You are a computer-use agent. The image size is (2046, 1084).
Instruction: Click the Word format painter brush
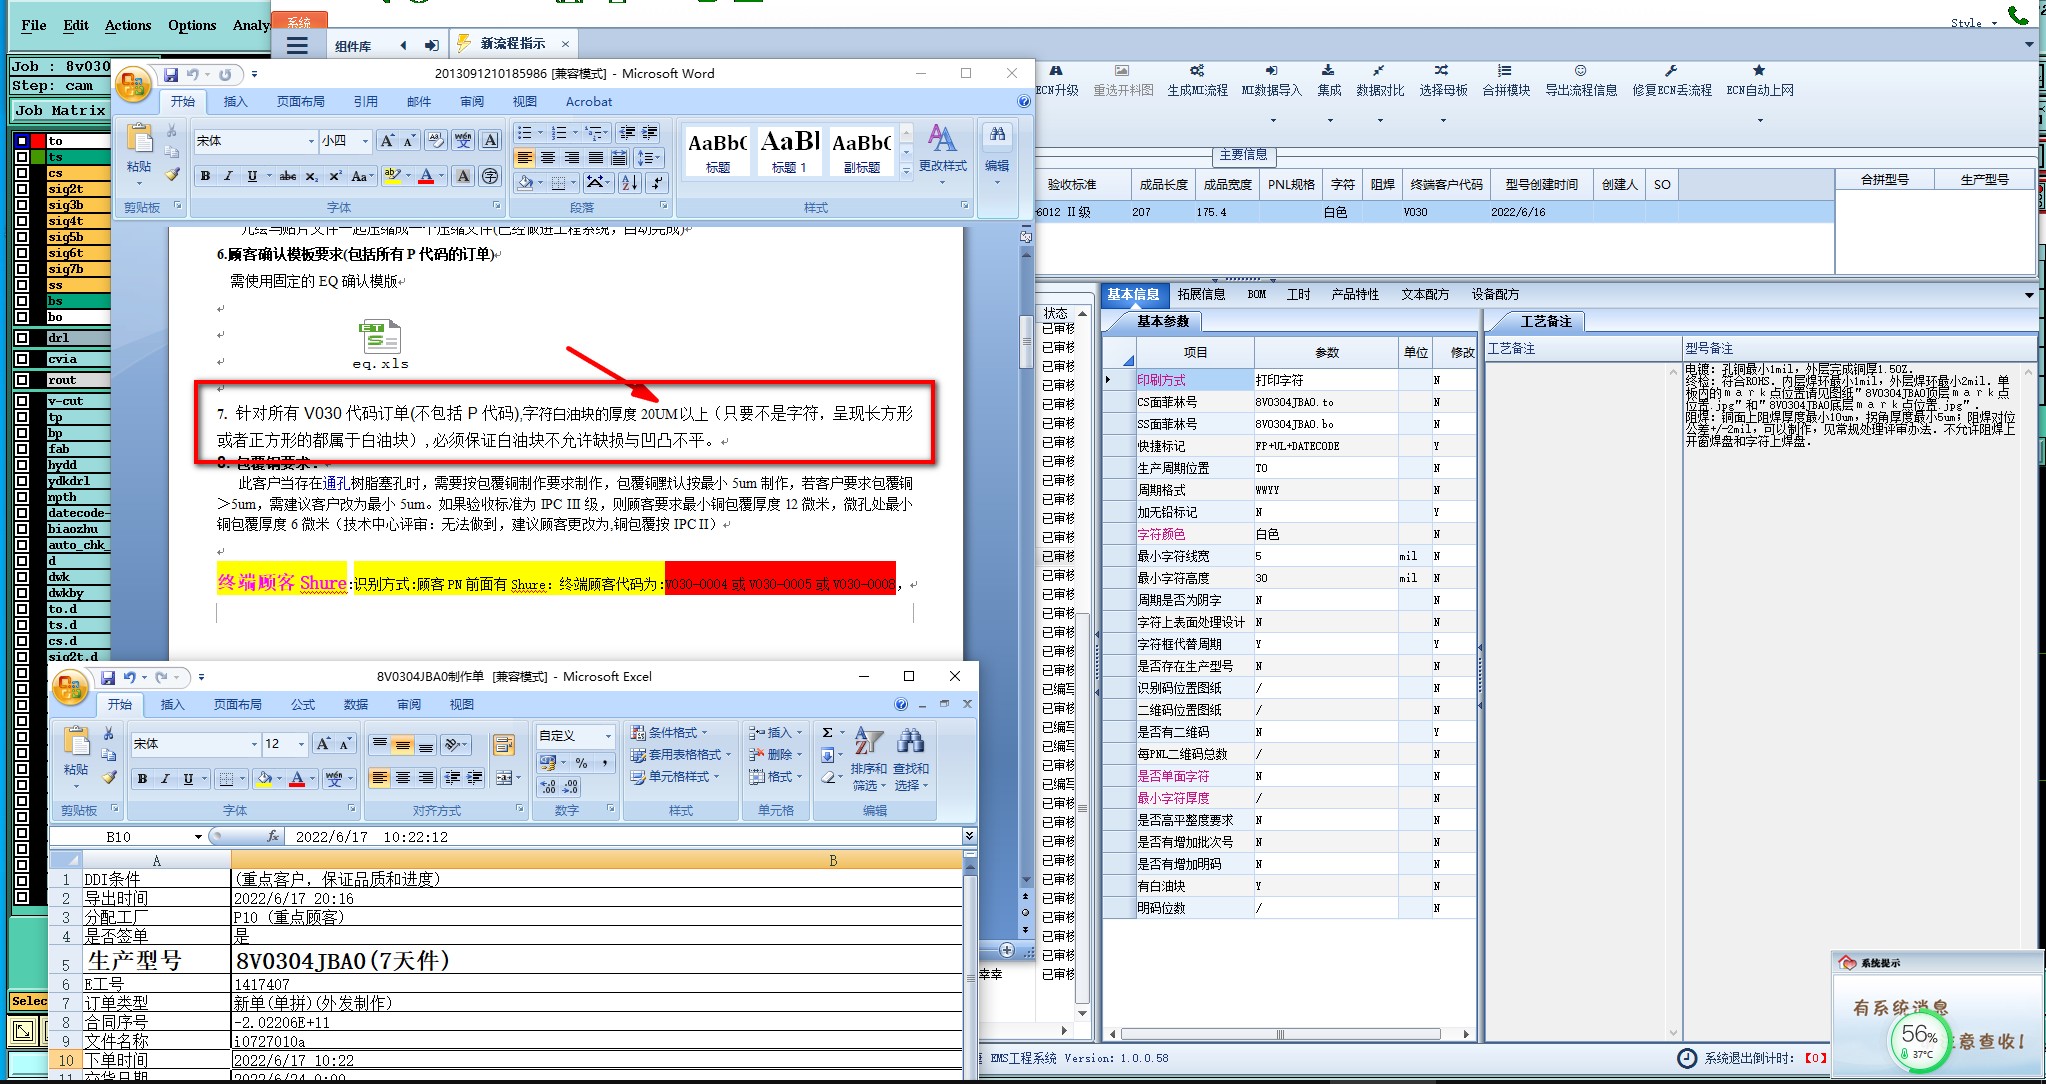(172, 175)
